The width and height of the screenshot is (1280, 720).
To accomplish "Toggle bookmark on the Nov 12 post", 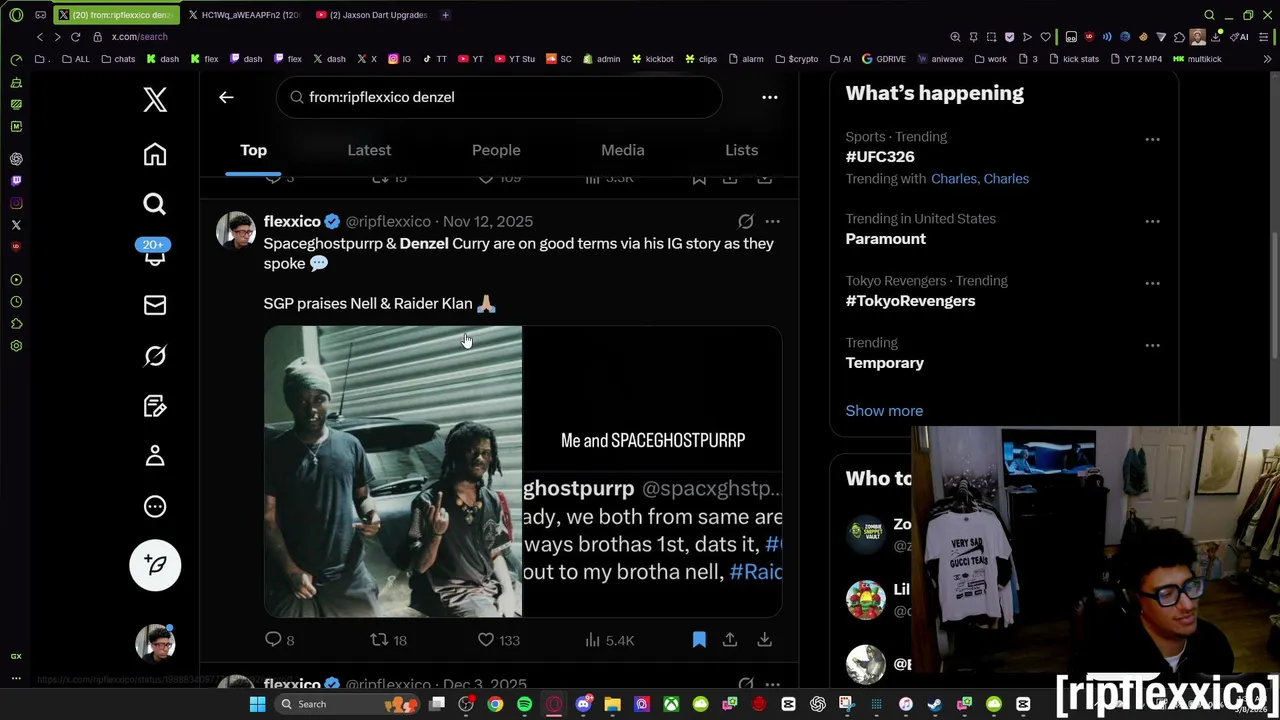I will point(699,640).
